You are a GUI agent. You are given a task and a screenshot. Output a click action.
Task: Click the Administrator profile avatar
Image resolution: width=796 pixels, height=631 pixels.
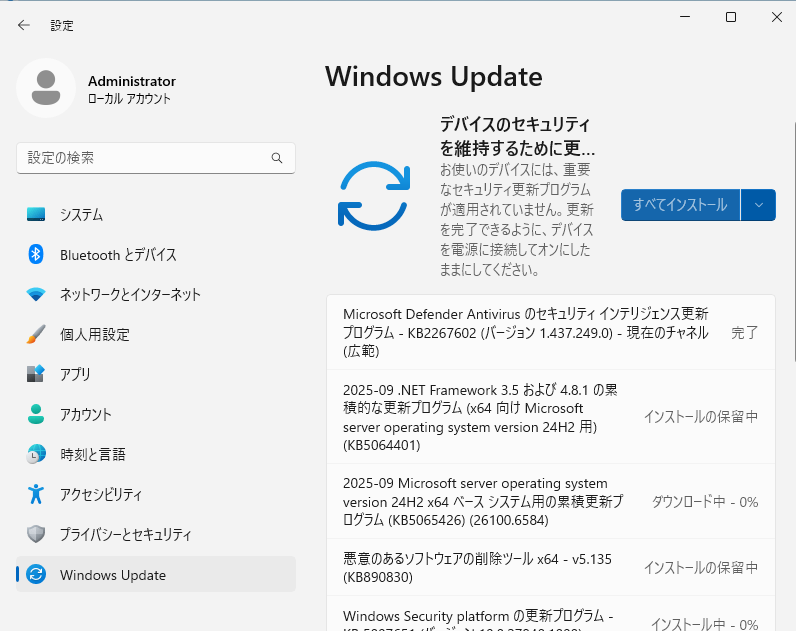(45, 89)
